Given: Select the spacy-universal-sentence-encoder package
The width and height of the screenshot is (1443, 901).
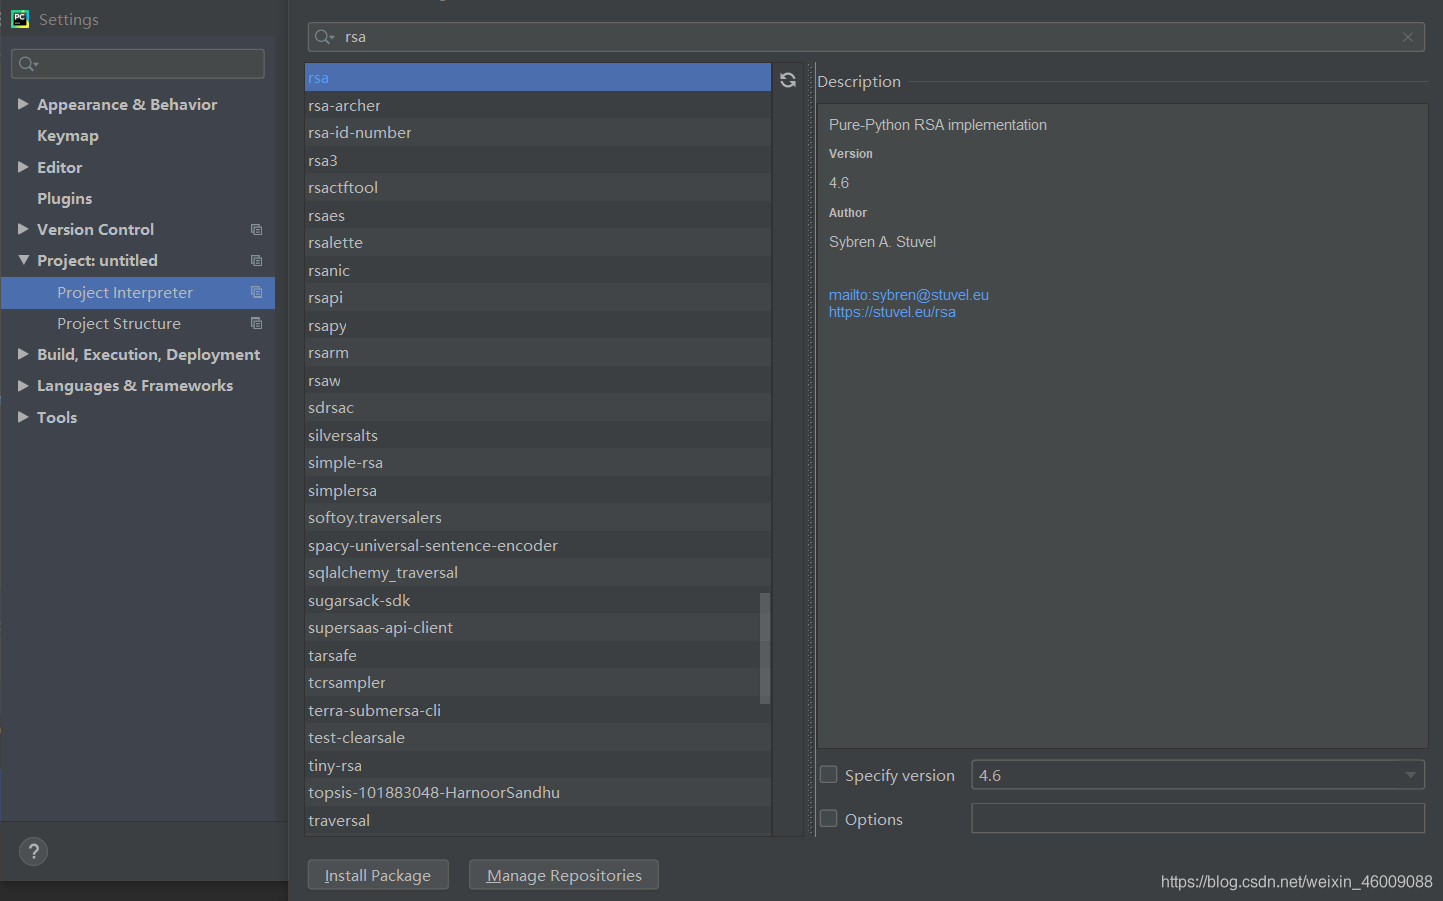Looking at the screenshot, I should tap(538, 545).
